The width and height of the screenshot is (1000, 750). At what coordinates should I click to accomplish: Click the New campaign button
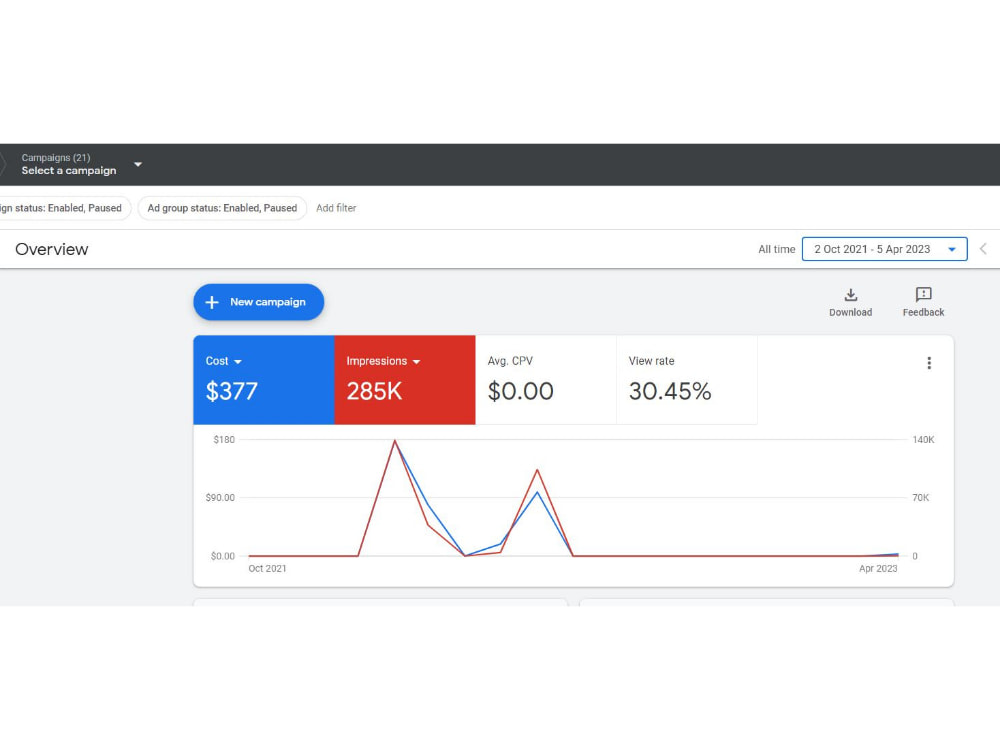258,302
